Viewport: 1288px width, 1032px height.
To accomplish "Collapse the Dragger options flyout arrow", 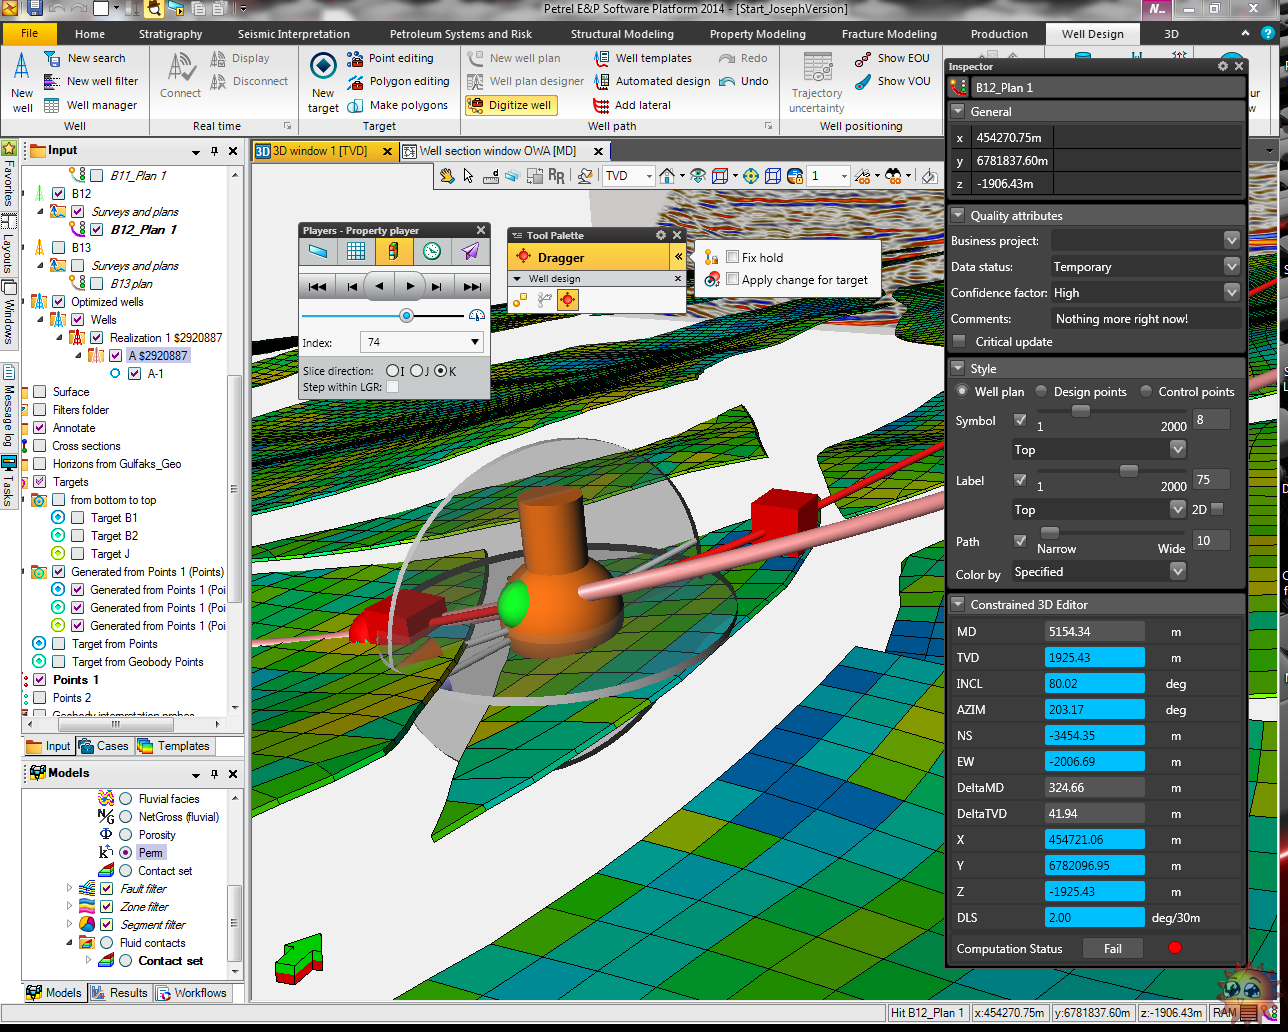I will [x=678, y=257].
